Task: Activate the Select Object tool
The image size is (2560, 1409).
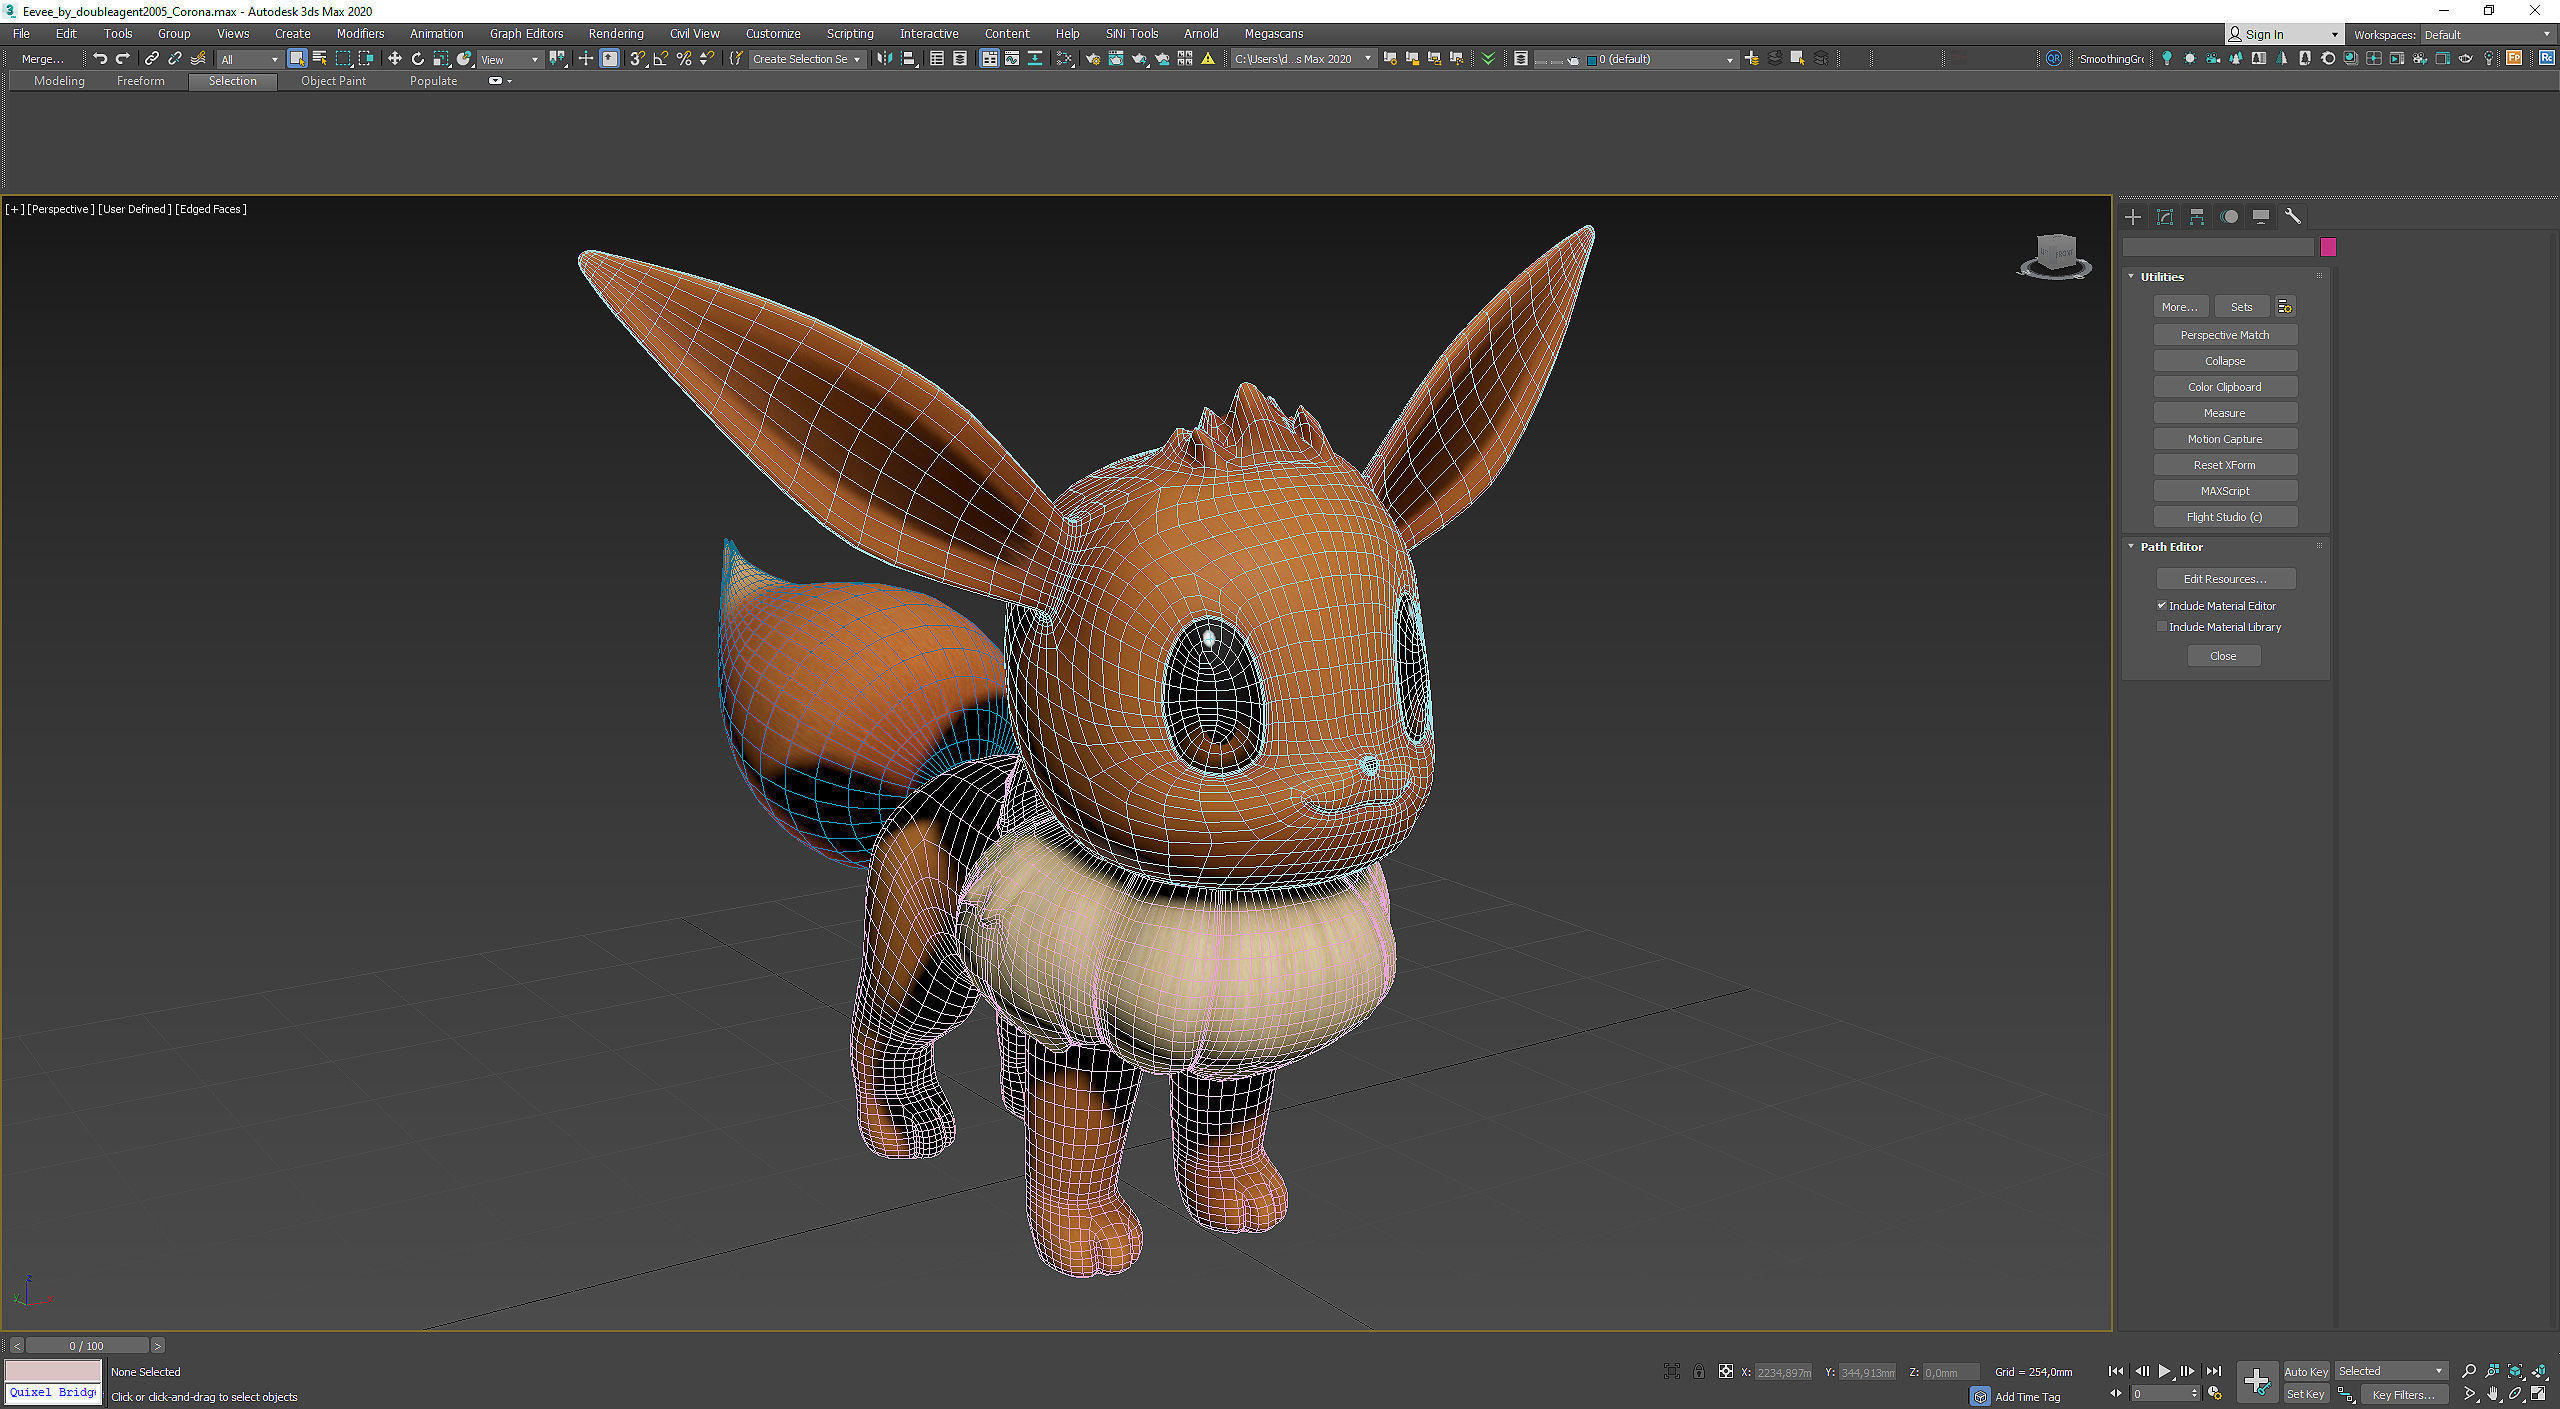Action: pyautogui.click(x=297, y=59)
